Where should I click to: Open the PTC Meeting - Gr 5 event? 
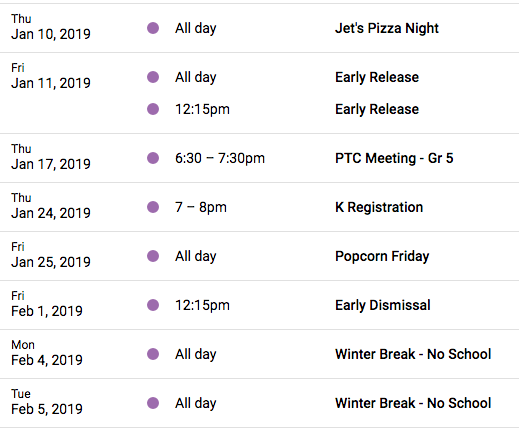394,158
